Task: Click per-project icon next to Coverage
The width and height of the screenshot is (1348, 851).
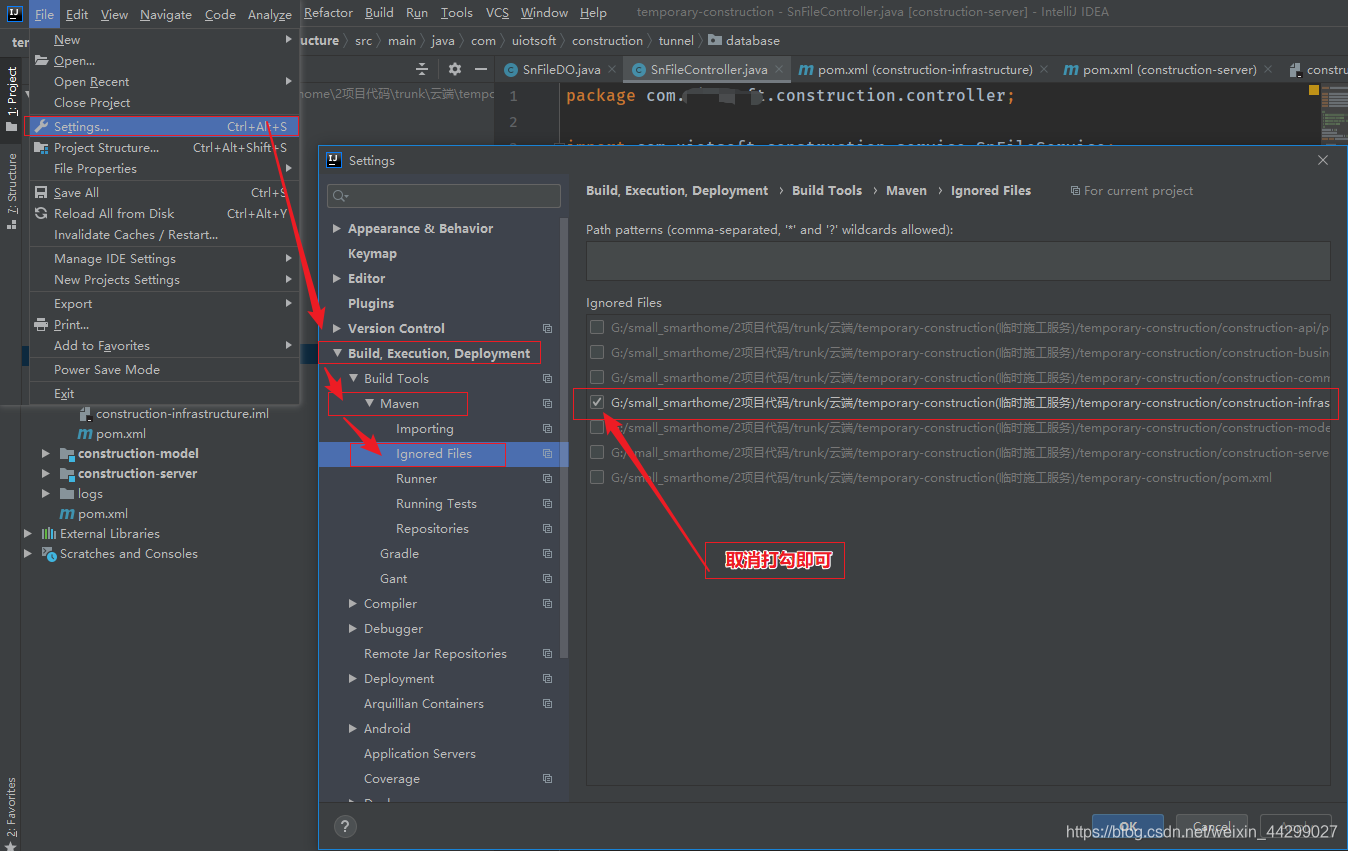Action: point(547,778)
